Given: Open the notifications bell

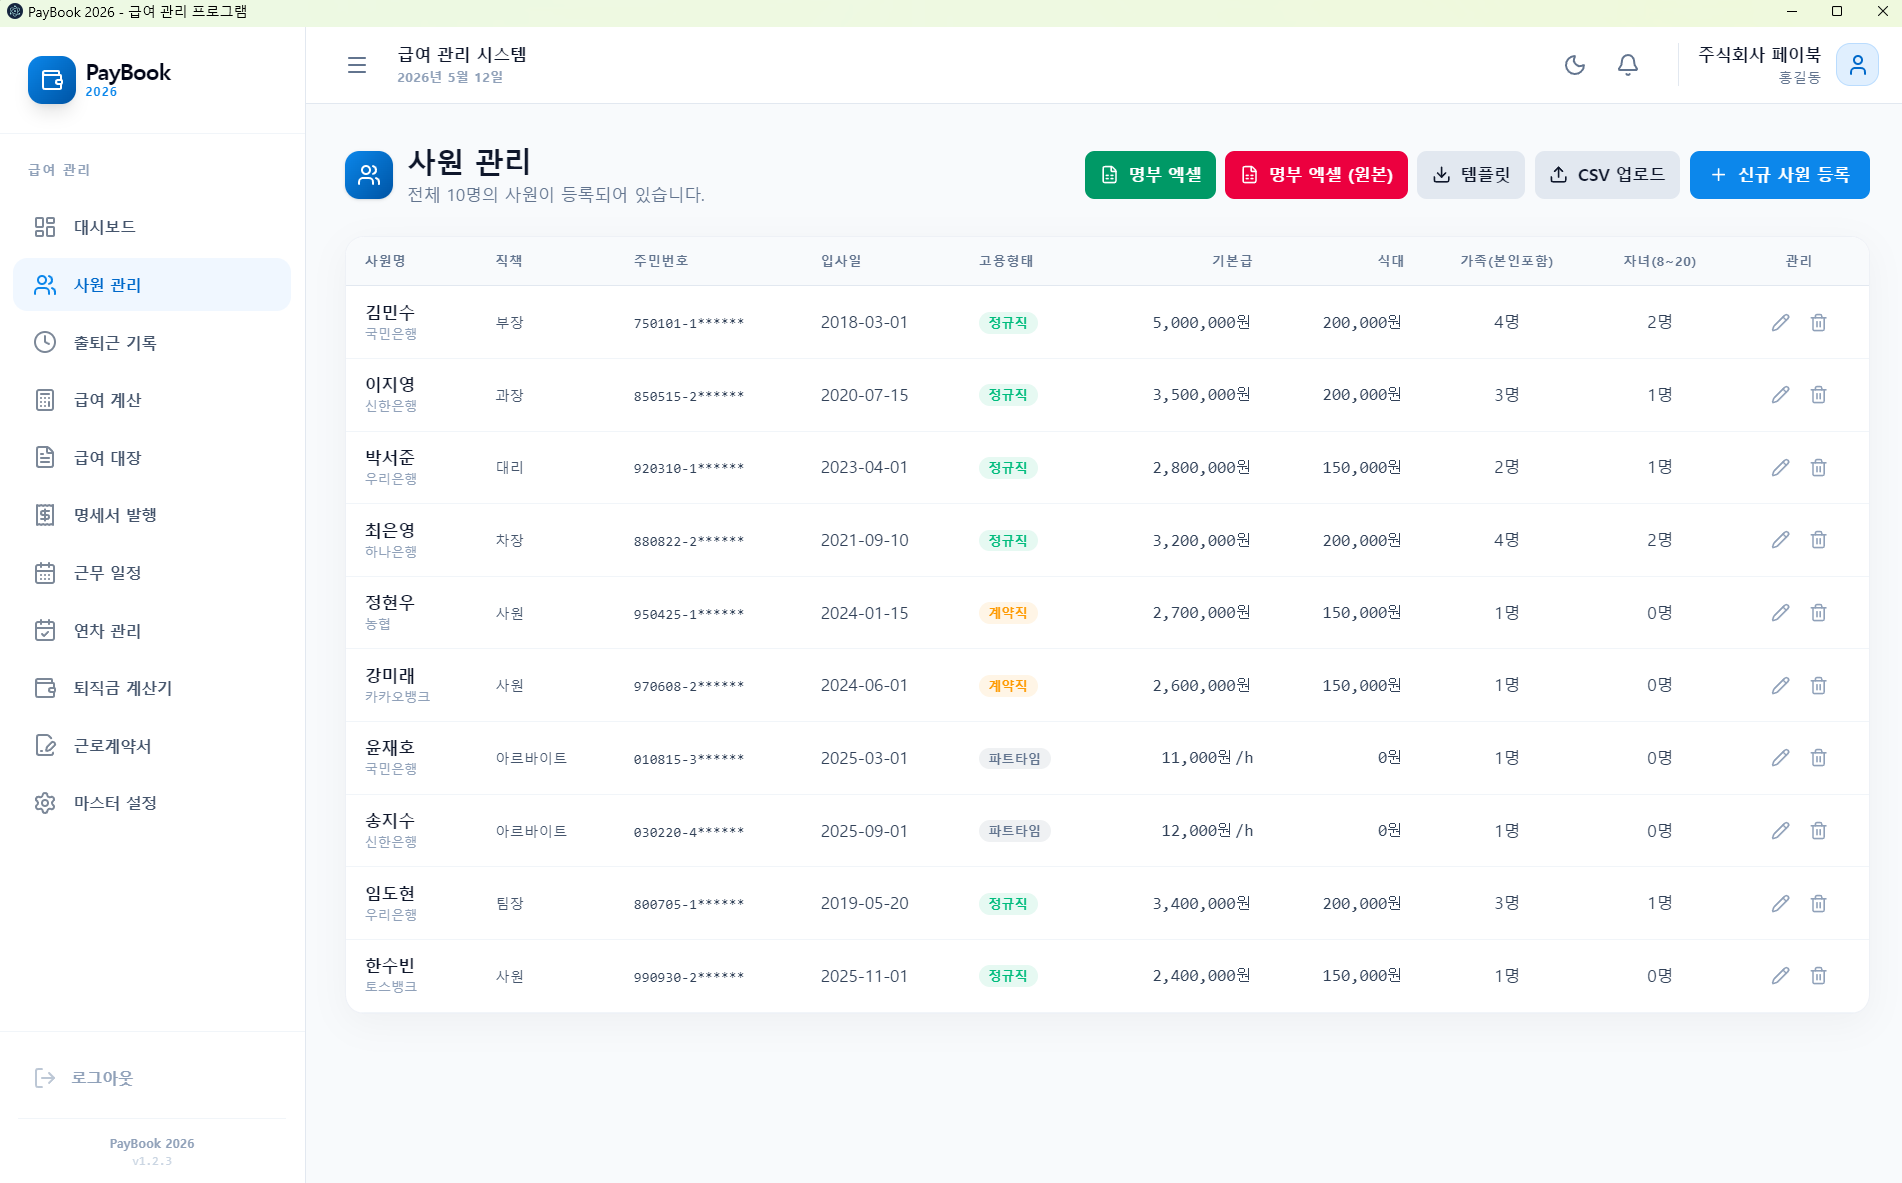Looking at the screenshot, I should 1628,65.
